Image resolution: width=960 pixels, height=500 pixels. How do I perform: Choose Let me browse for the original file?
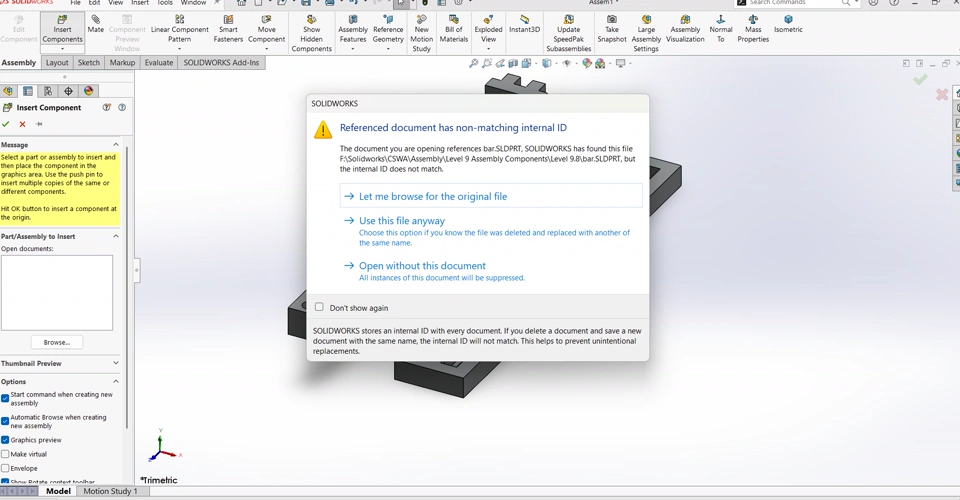(x=491, y=196)
